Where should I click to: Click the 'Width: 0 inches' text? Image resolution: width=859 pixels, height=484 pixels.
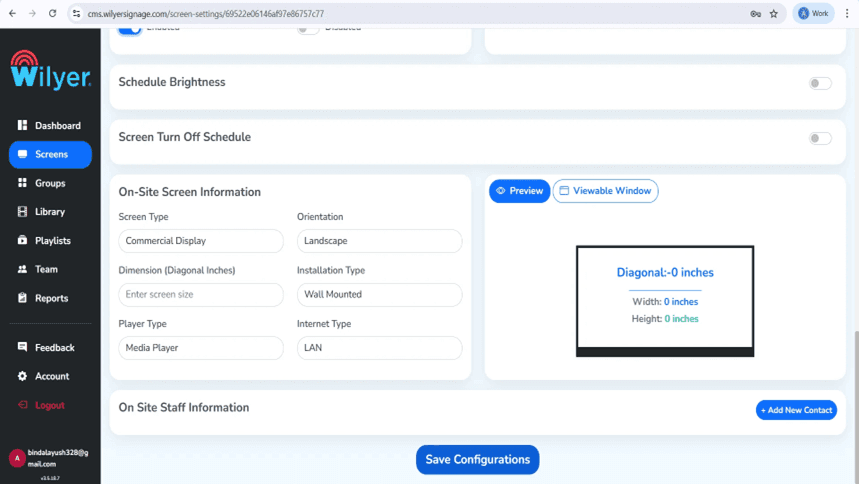[665, 301]
